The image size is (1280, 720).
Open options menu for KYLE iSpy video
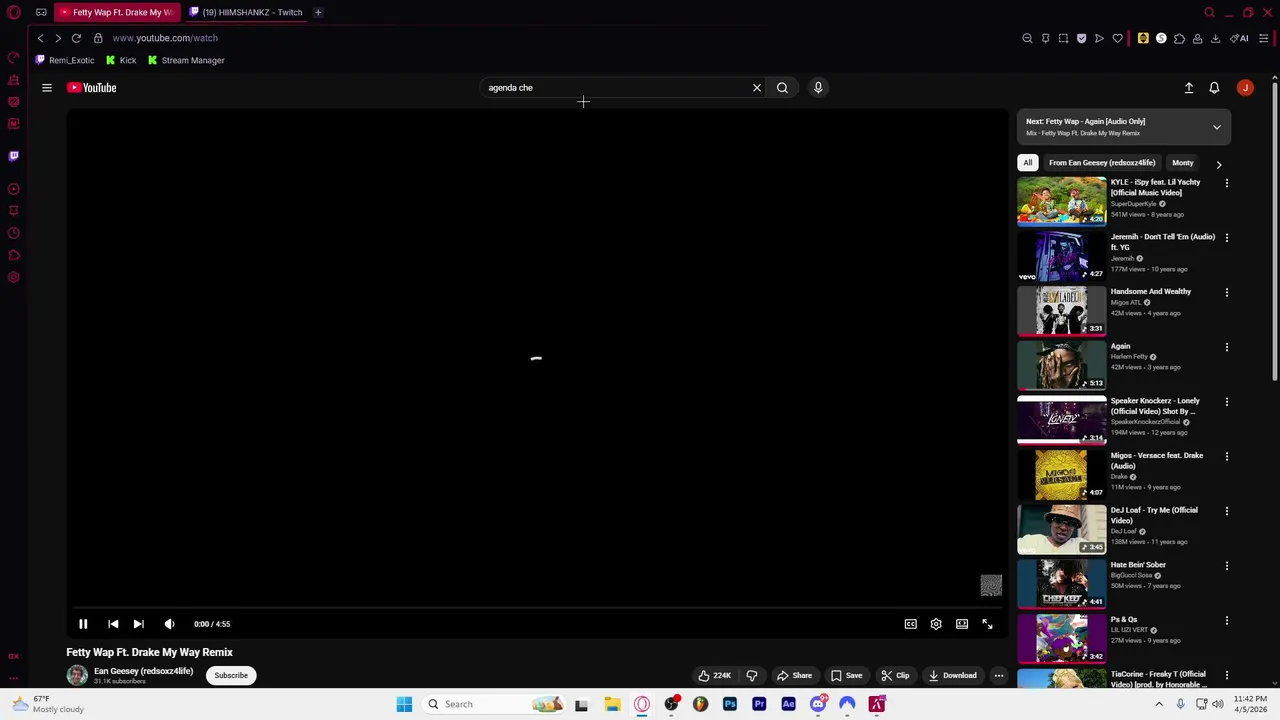(1227, 183)
